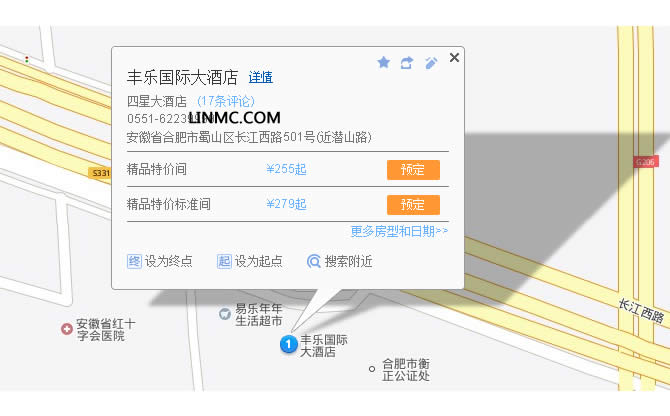Click the 易乐年年生活超市 shop icon
The width and height of the screenshot is (670, 416).
tap(225, 314)
